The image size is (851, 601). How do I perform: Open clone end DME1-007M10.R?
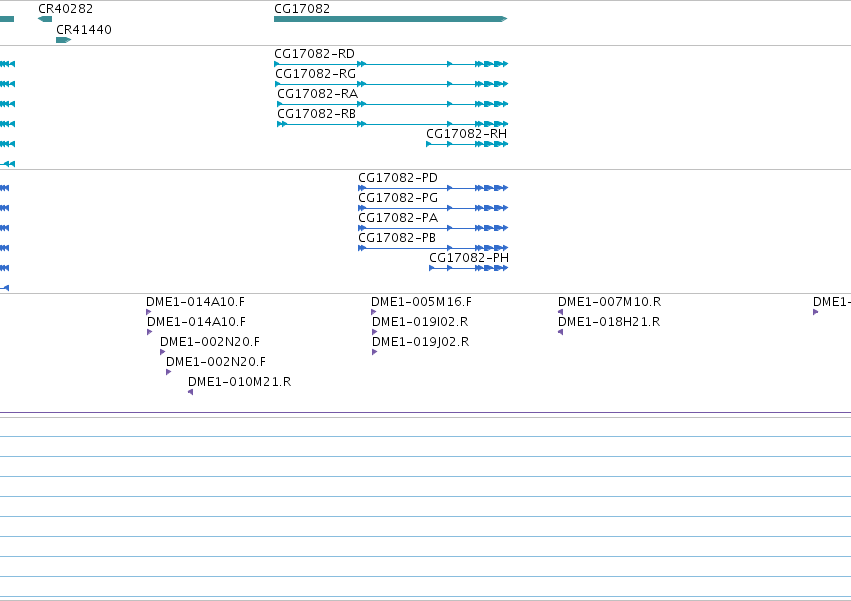tap(561, 312)
